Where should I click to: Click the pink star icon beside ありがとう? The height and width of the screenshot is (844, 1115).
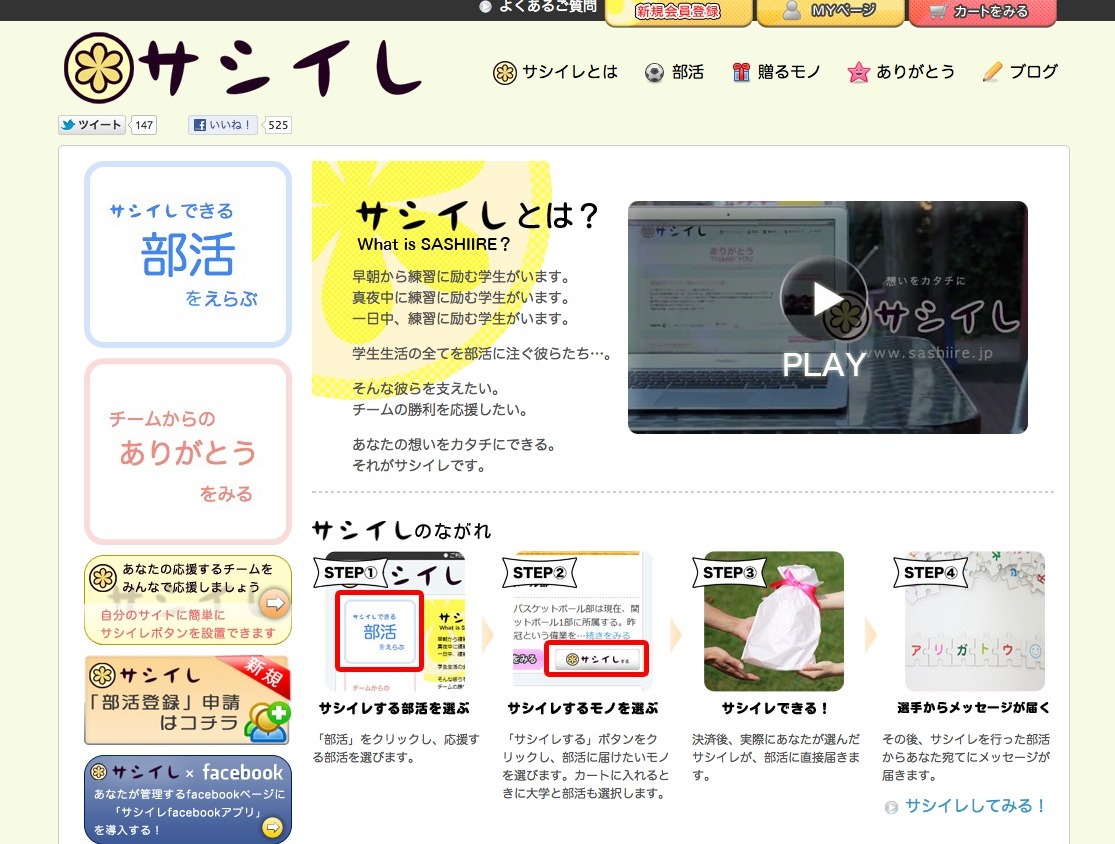coord(857,72)
